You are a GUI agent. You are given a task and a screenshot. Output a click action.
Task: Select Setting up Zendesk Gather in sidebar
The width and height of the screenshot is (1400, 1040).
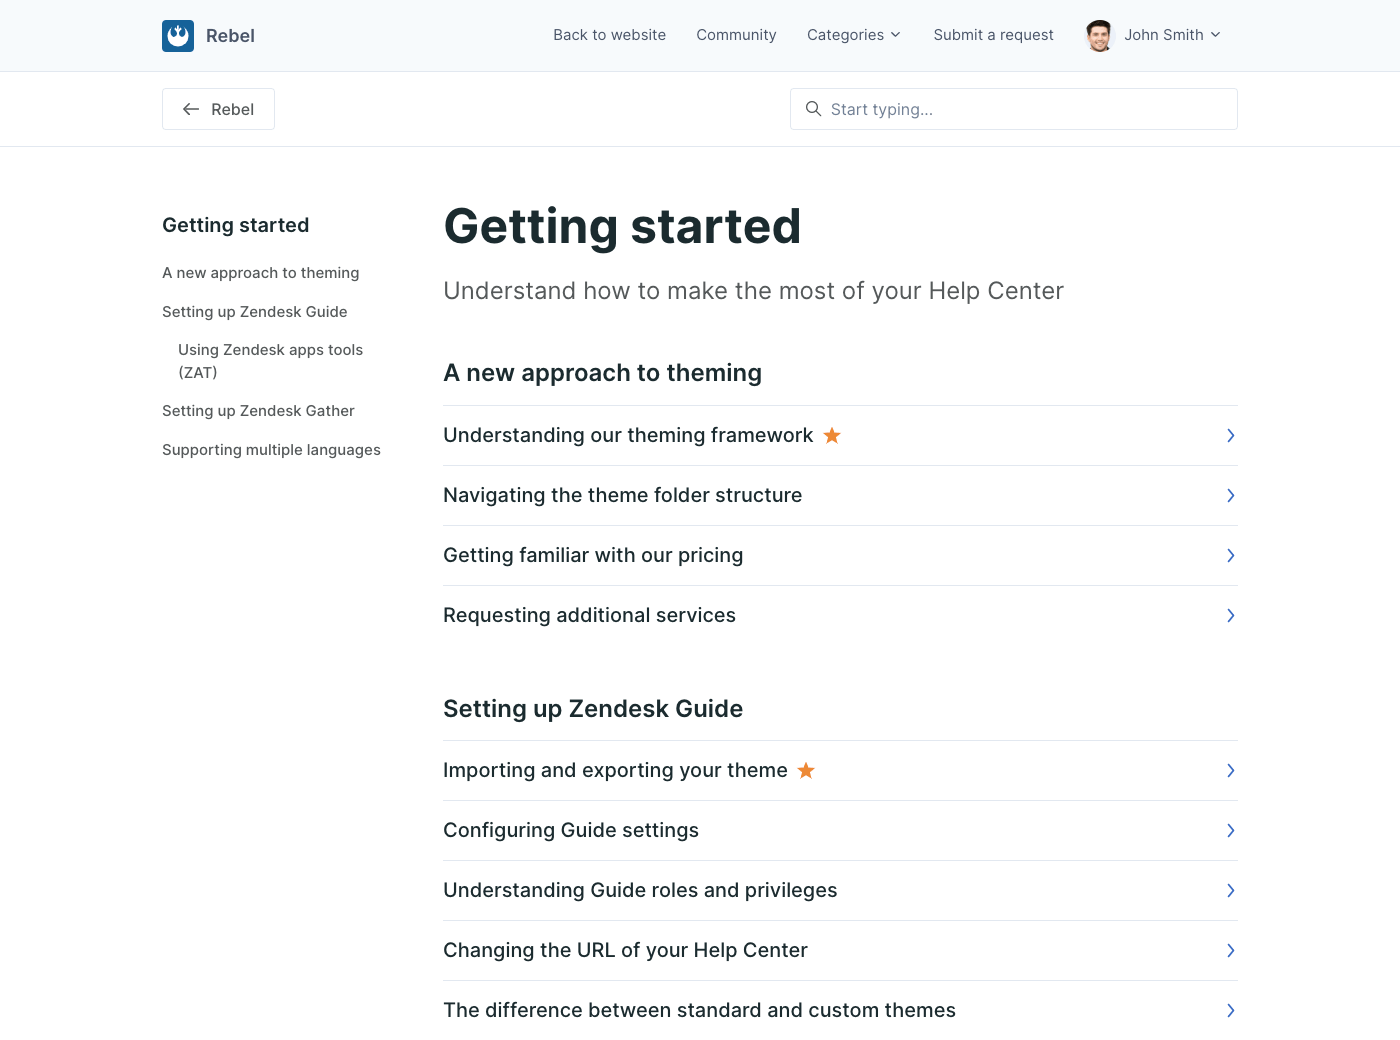pyautogui.click(x=258, y=411)
